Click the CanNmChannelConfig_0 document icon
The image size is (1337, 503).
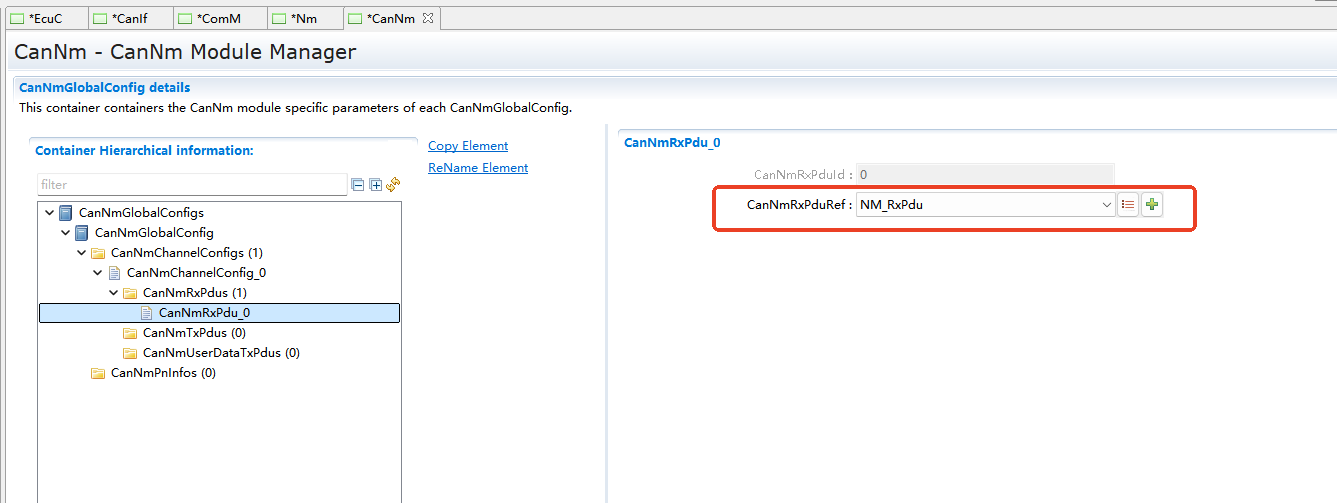click(114, 273)
